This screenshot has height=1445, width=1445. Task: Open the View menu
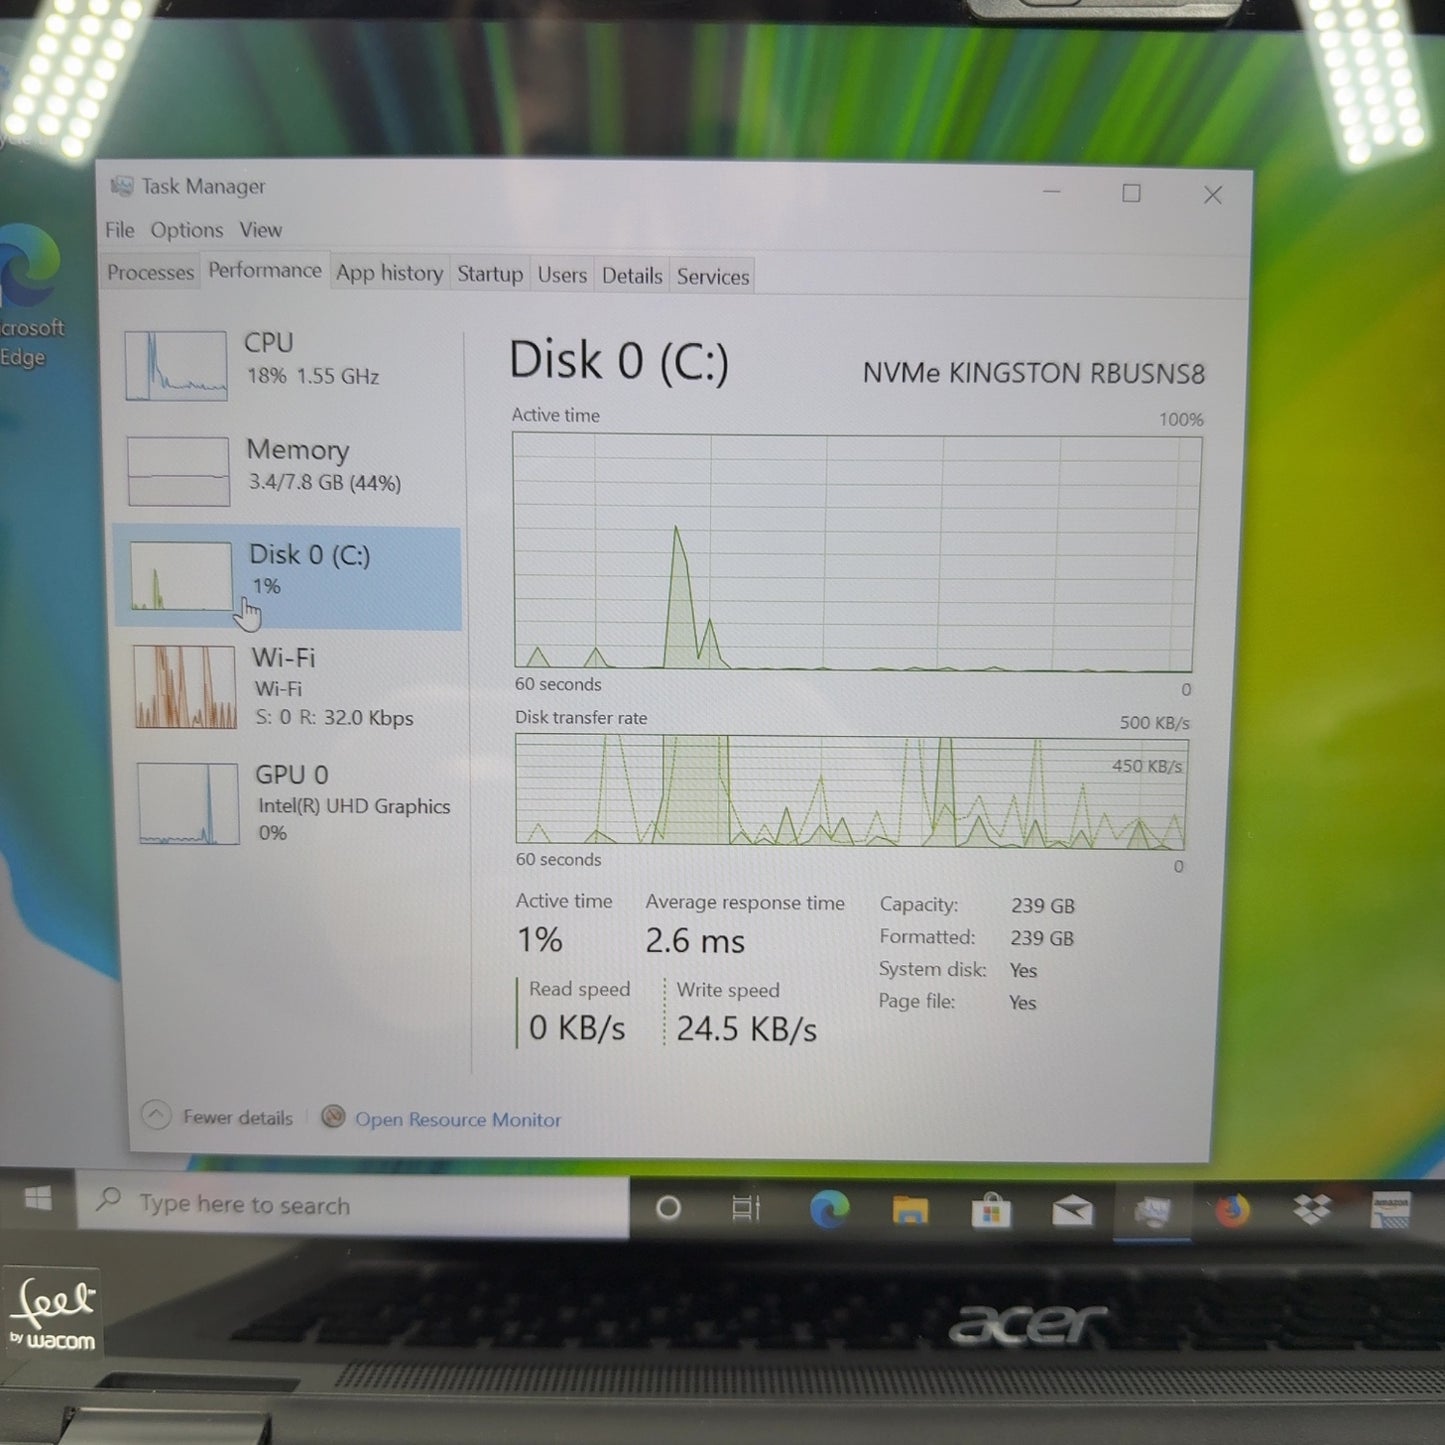click(x=260, y=230)
